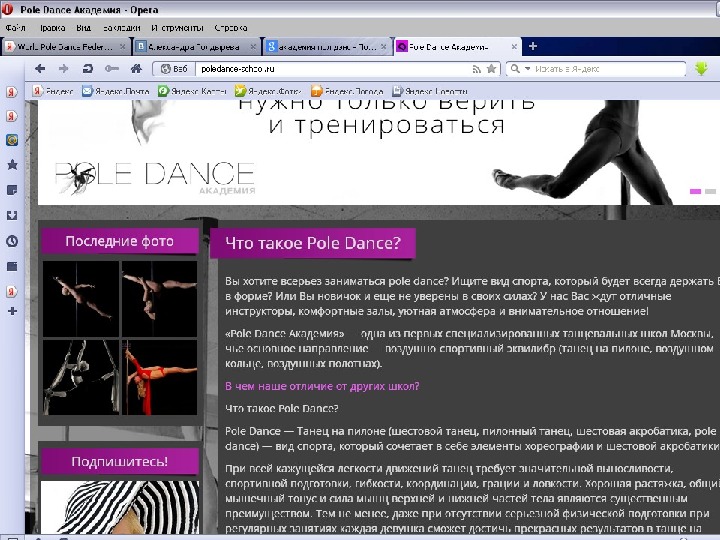Open the top-right inverted pole pose thumbnail
720x540 pixels.
[159, 298]
